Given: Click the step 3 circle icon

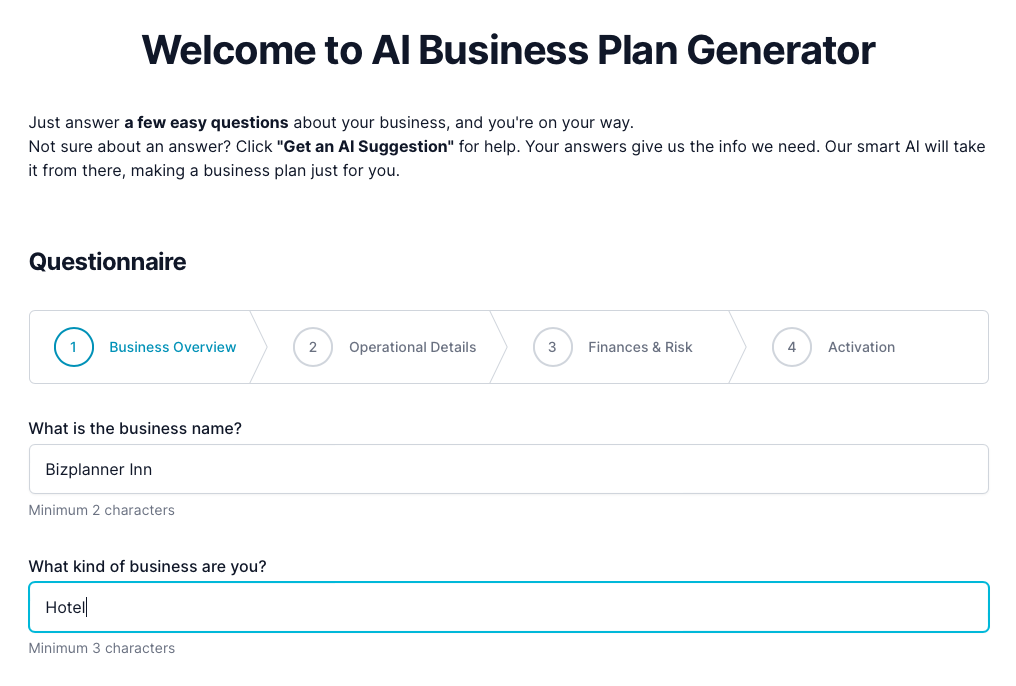Looking at the screenshot, I should [x=552, y=347].
